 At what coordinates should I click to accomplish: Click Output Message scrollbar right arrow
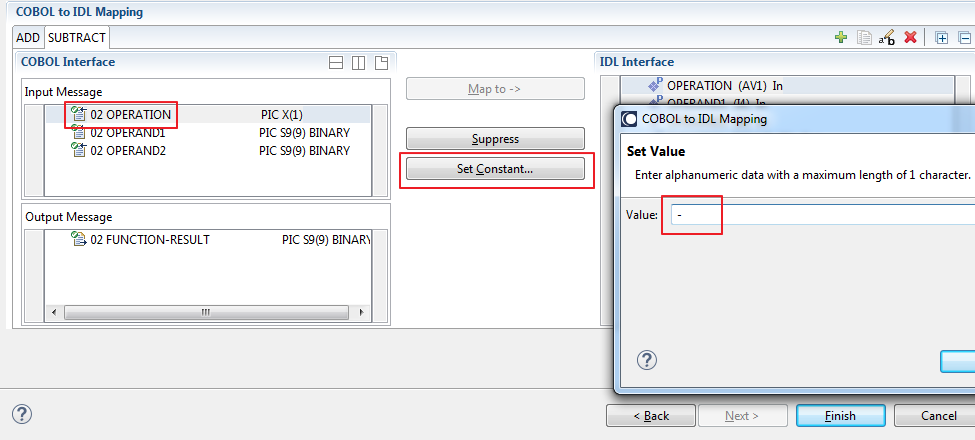tap(361, 312)
